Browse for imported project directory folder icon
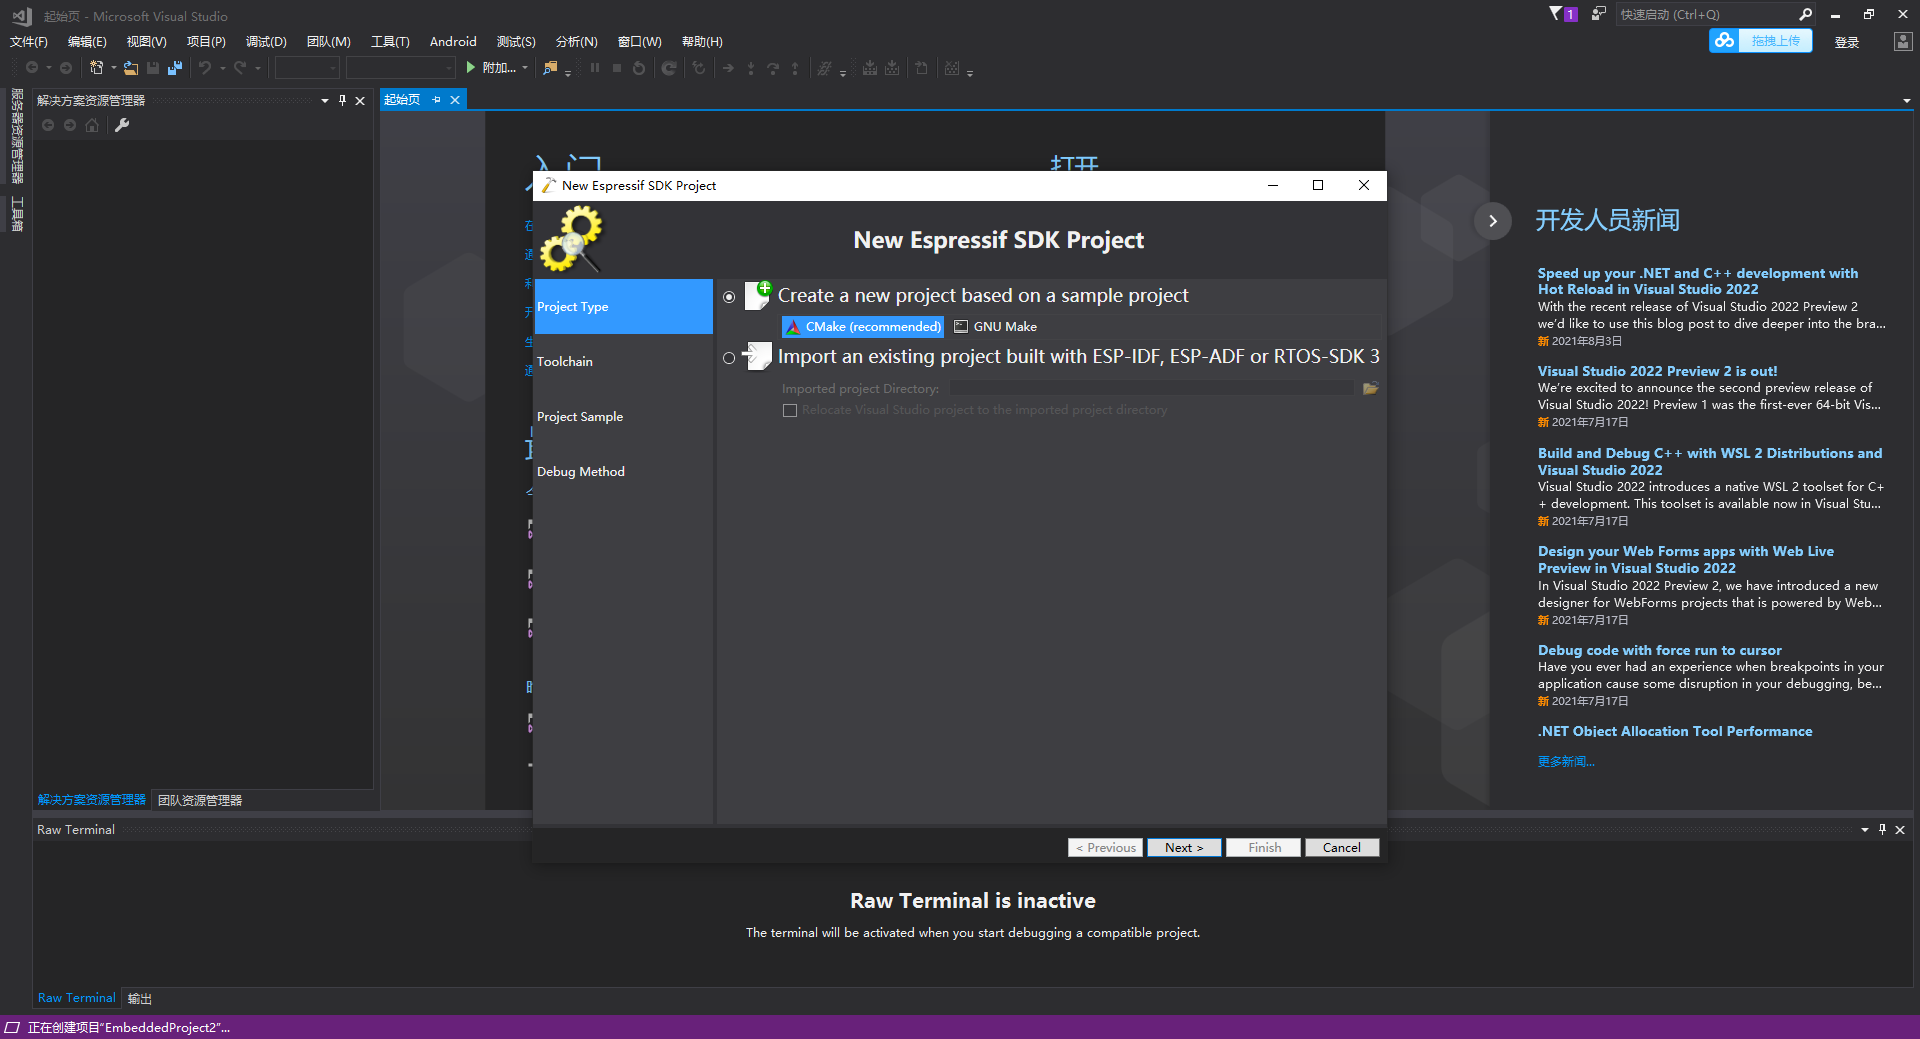 coord(1370,388)
